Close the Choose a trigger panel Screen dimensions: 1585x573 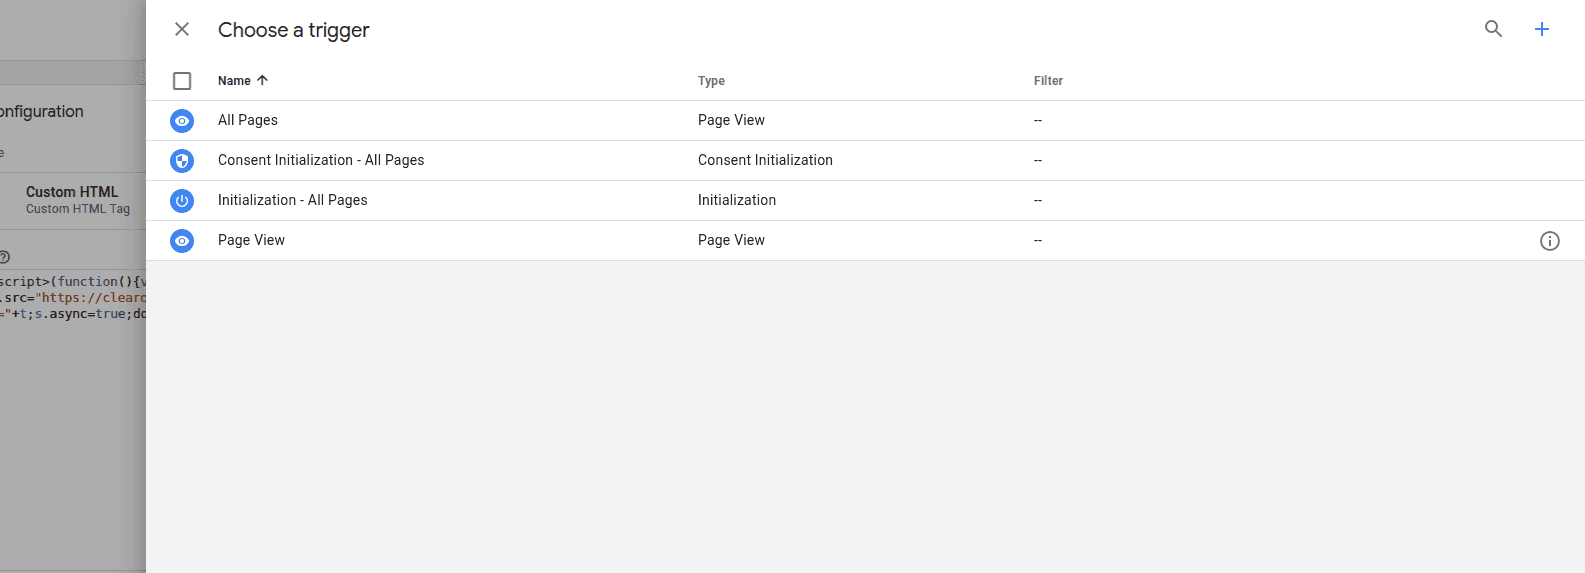(182, 30)
